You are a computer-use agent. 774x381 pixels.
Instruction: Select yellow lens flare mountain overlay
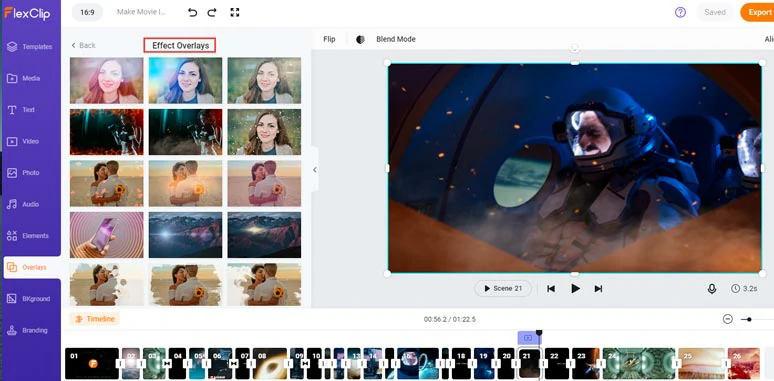(x=264, y=235)
